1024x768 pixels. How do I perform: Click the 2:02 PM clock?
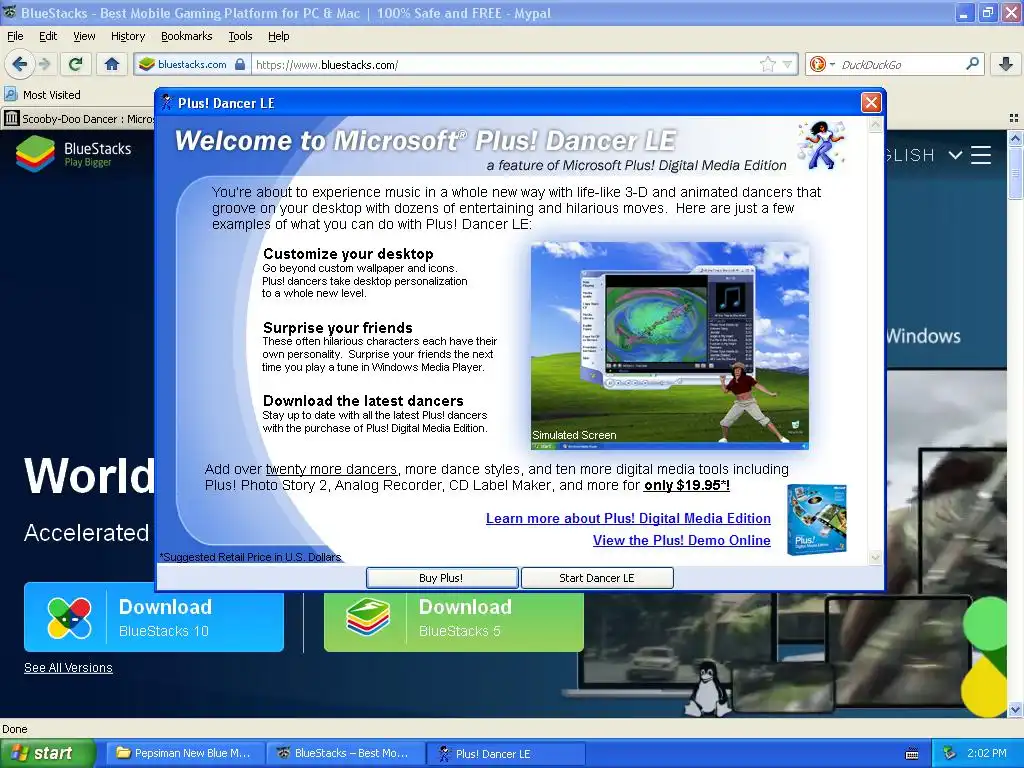click(x=987, y=753)
